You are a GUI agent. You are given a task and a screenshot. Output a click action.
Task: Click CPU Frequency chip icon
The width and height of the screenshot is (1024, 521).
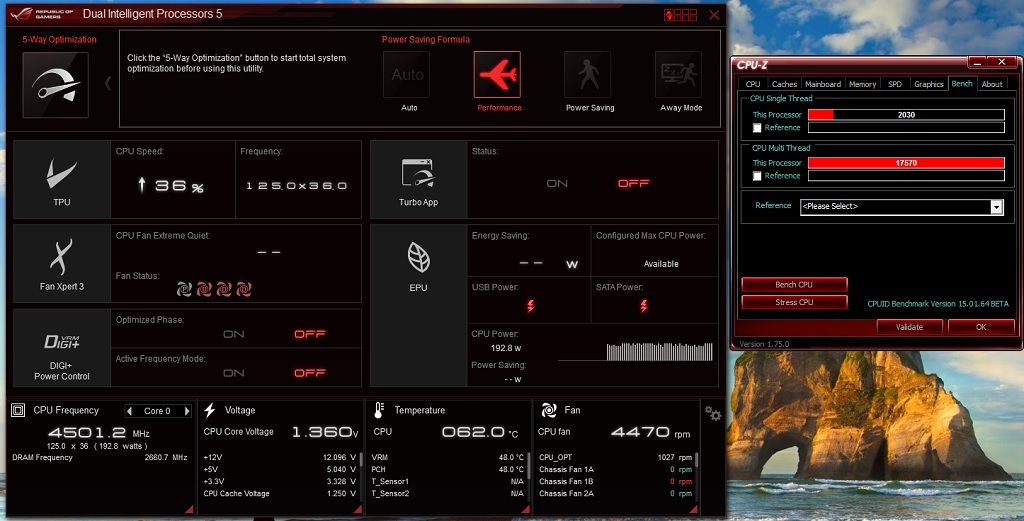pos(18,410)
